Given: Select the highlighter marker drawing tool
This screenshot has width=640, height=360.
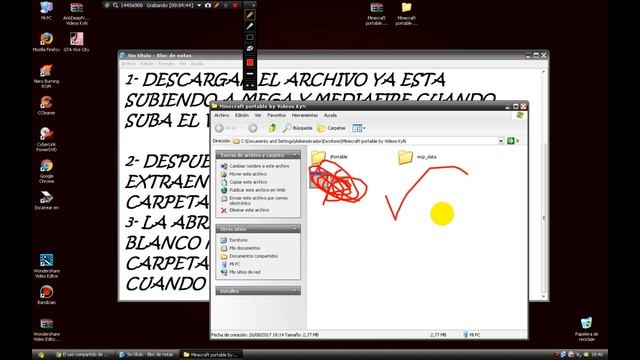Looking at the screenshot, I should point(250,26).
